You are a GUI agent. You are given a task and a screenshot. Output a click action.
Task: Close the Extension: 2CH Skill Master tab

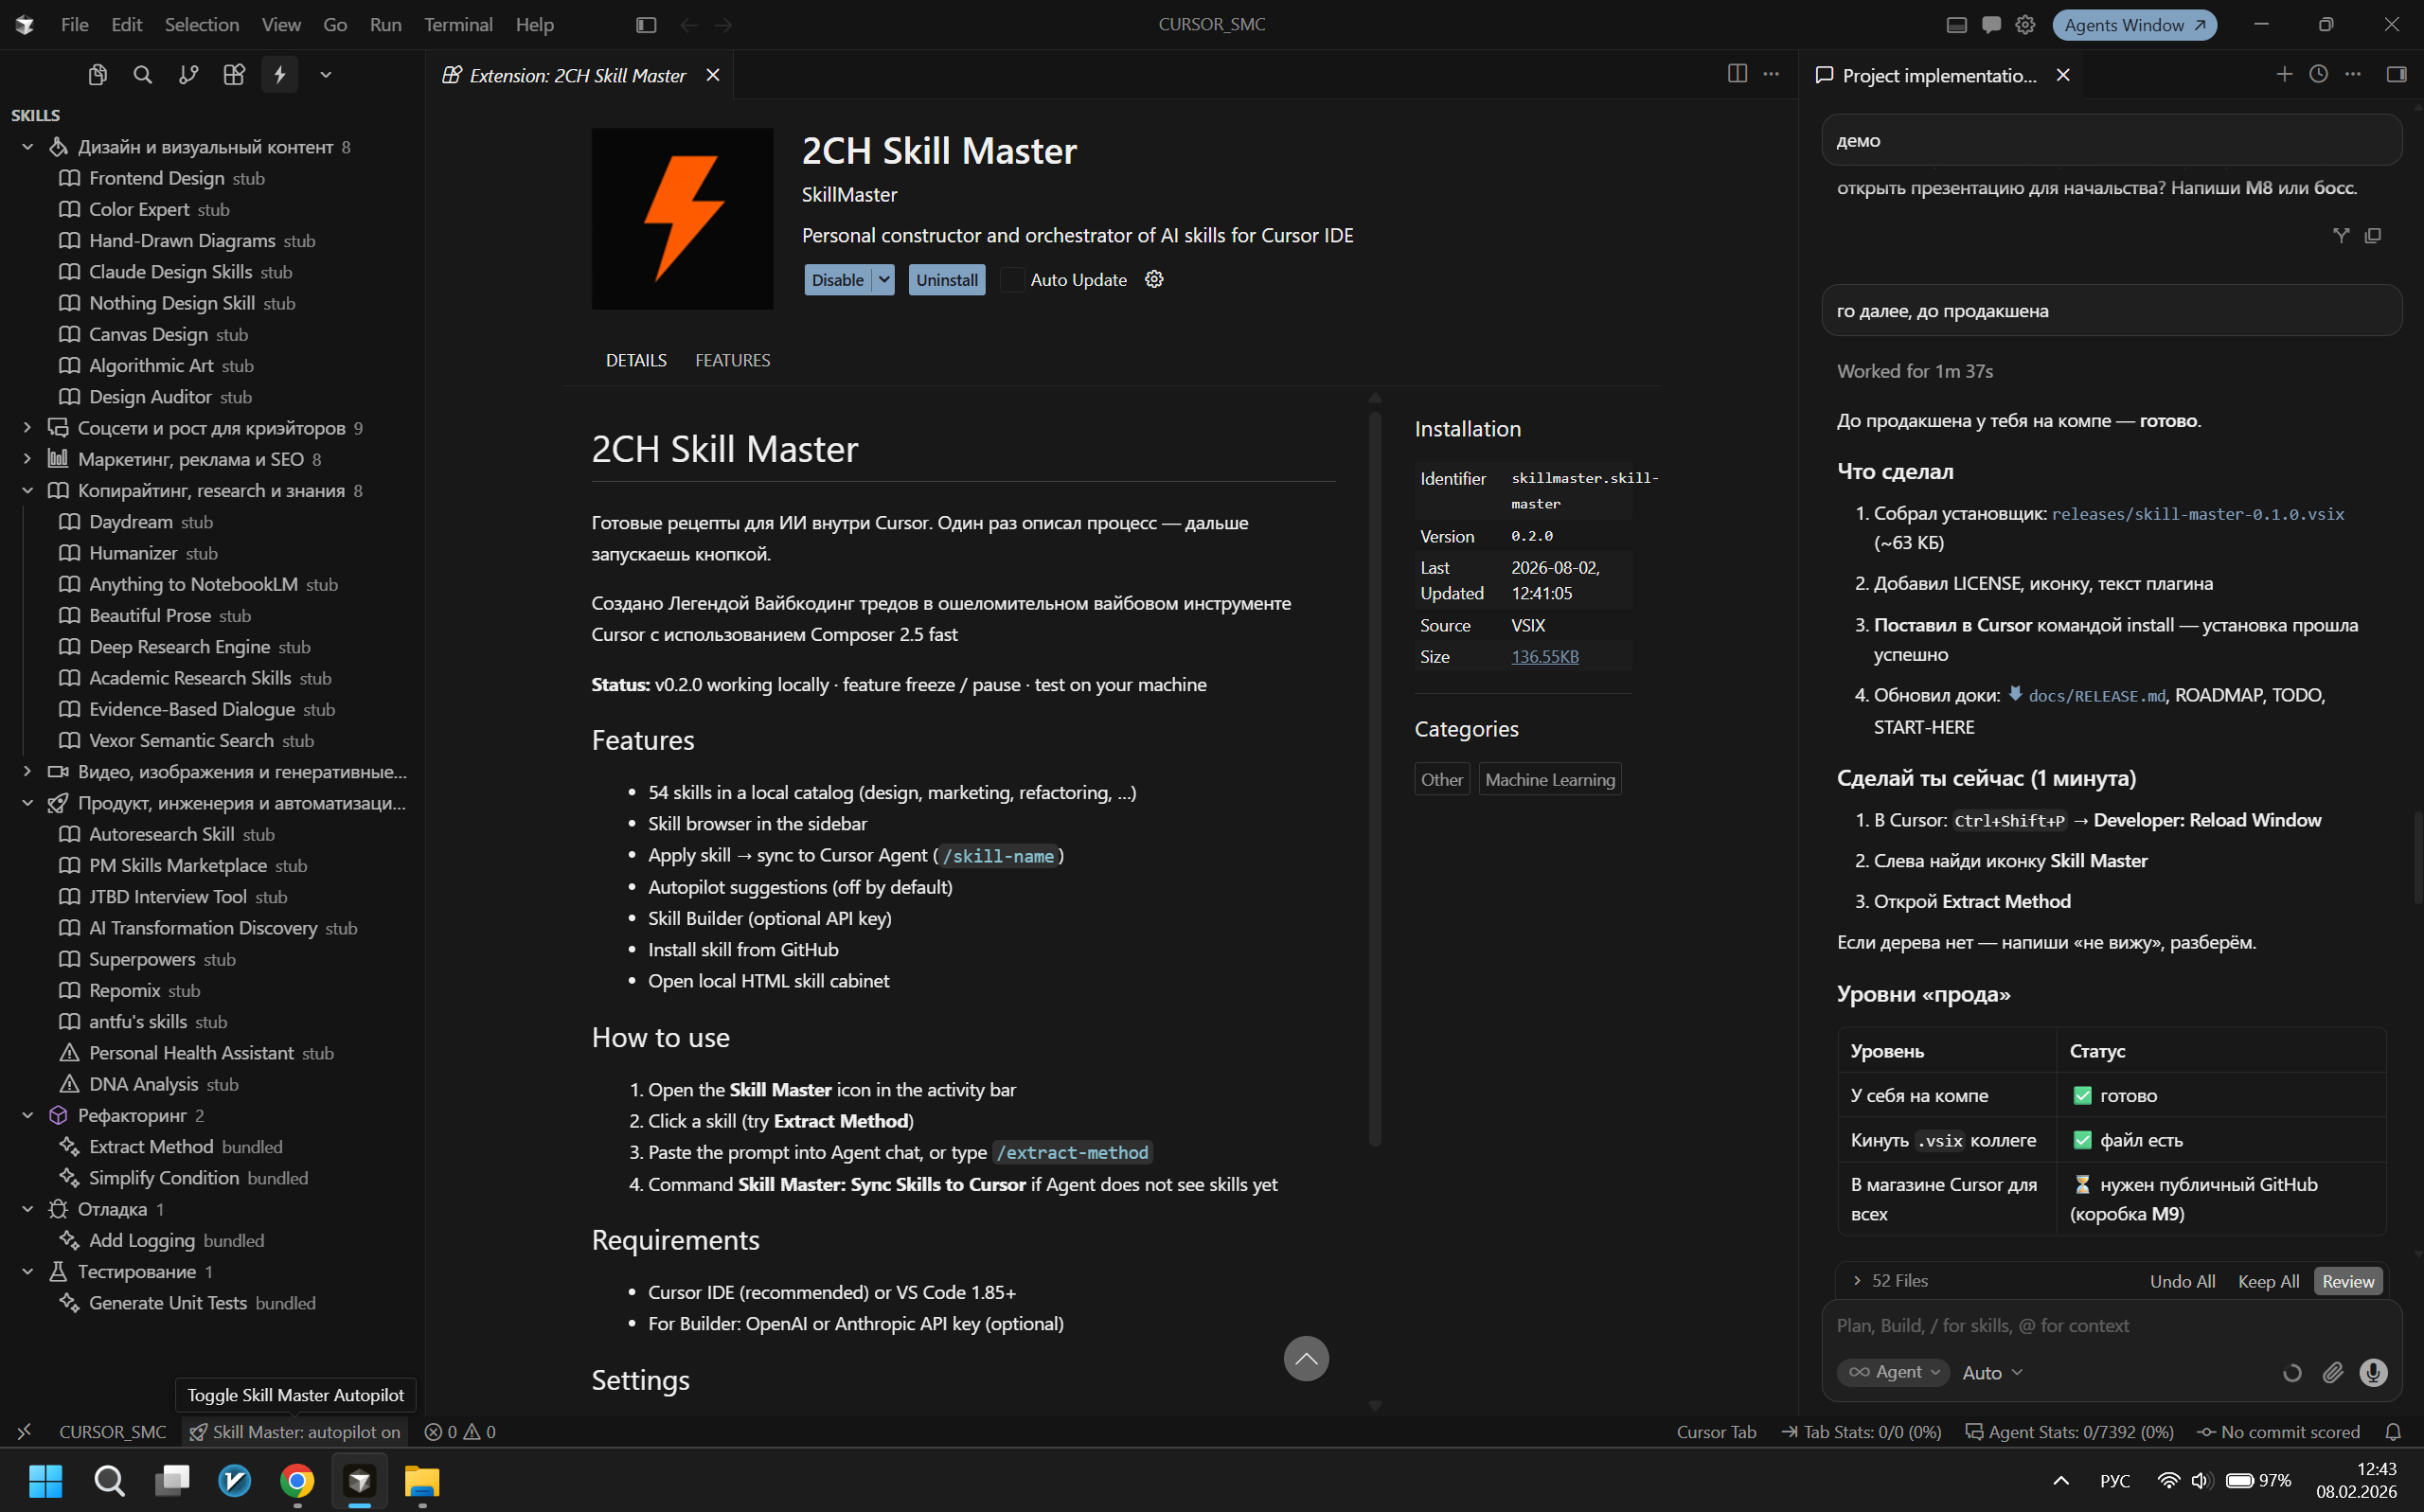713,75
